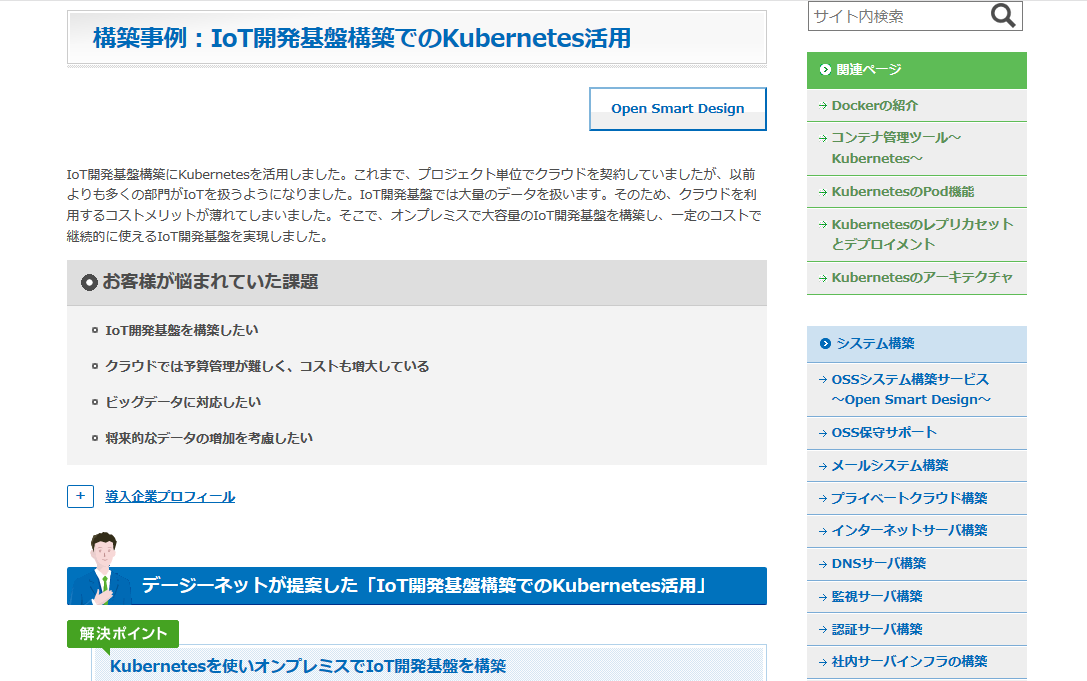This screenshot has width=1087, height=681.
Task: Go to プライベートクラウド構築 page
Action: (x=909, y=498)
